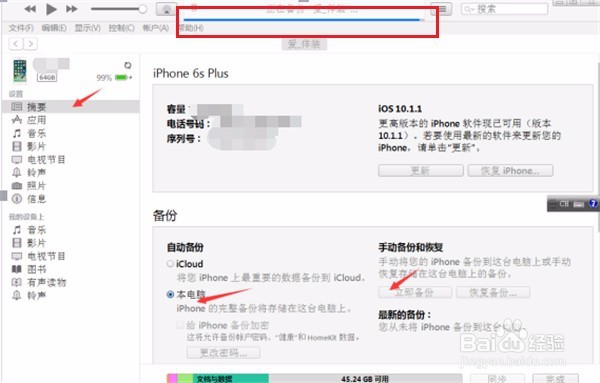Click the 恢复 iPhone... button
Image resolution: width=600 pixels, height=383 pixels.
[510, 171]
